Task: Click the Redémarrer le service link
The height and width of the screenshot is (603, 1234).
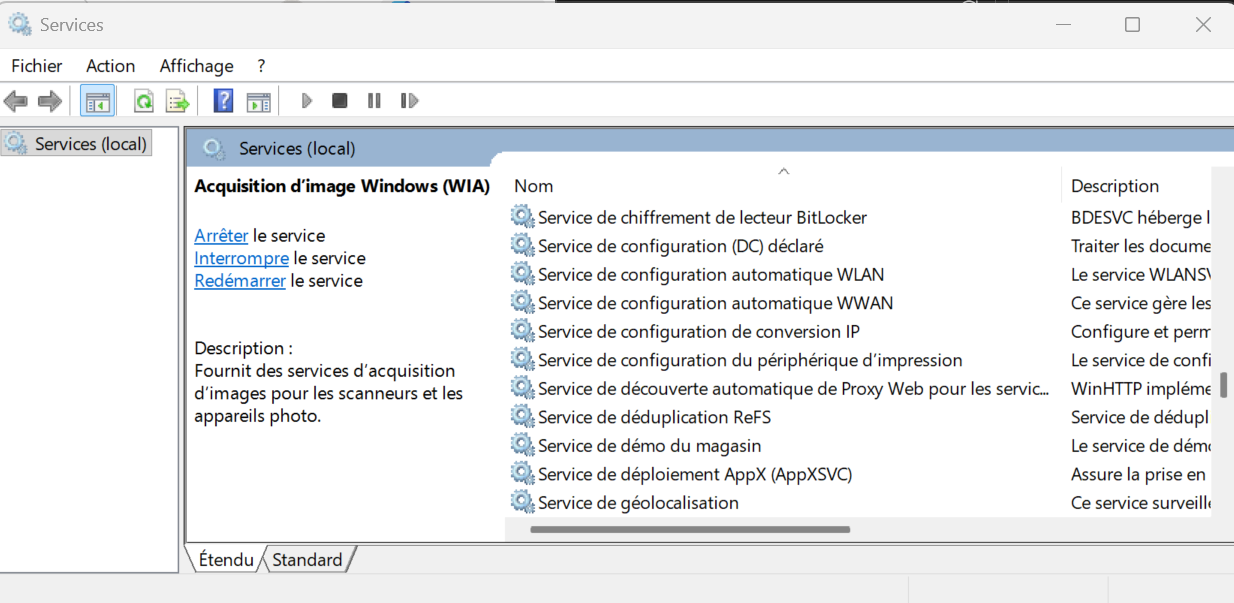Action: (x=240, y=281)
